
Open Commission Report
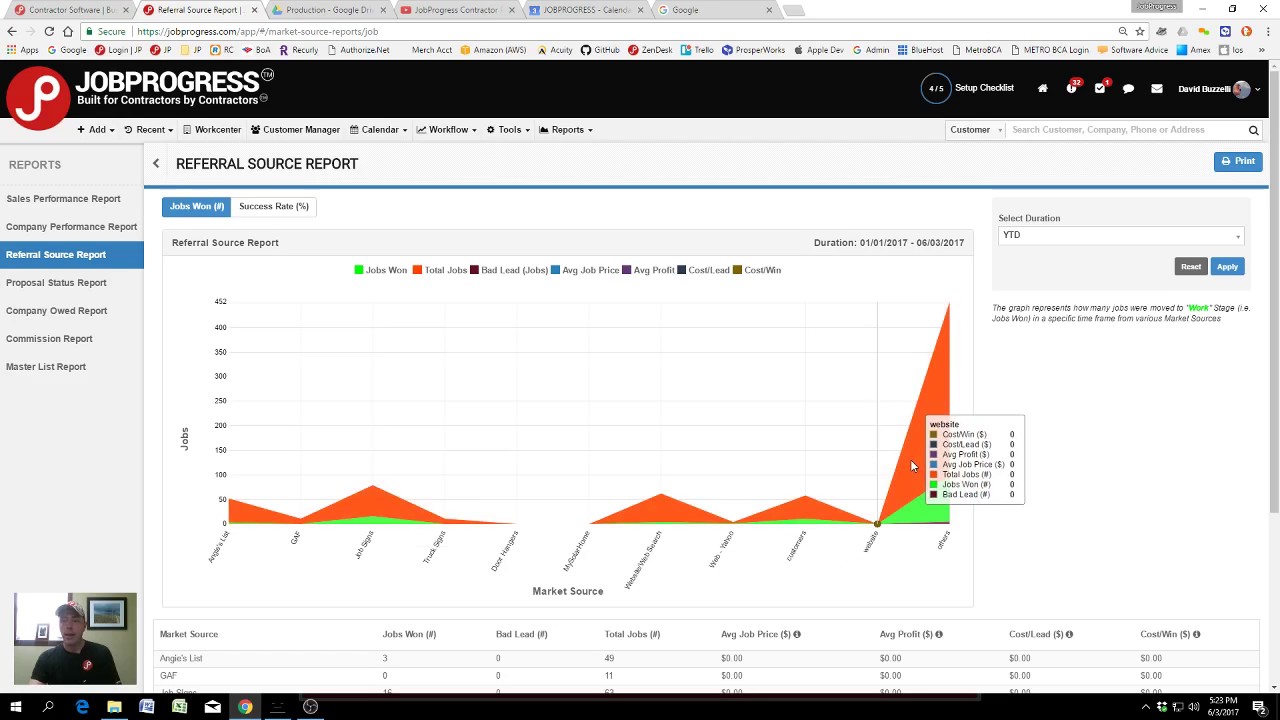(49, 339)
